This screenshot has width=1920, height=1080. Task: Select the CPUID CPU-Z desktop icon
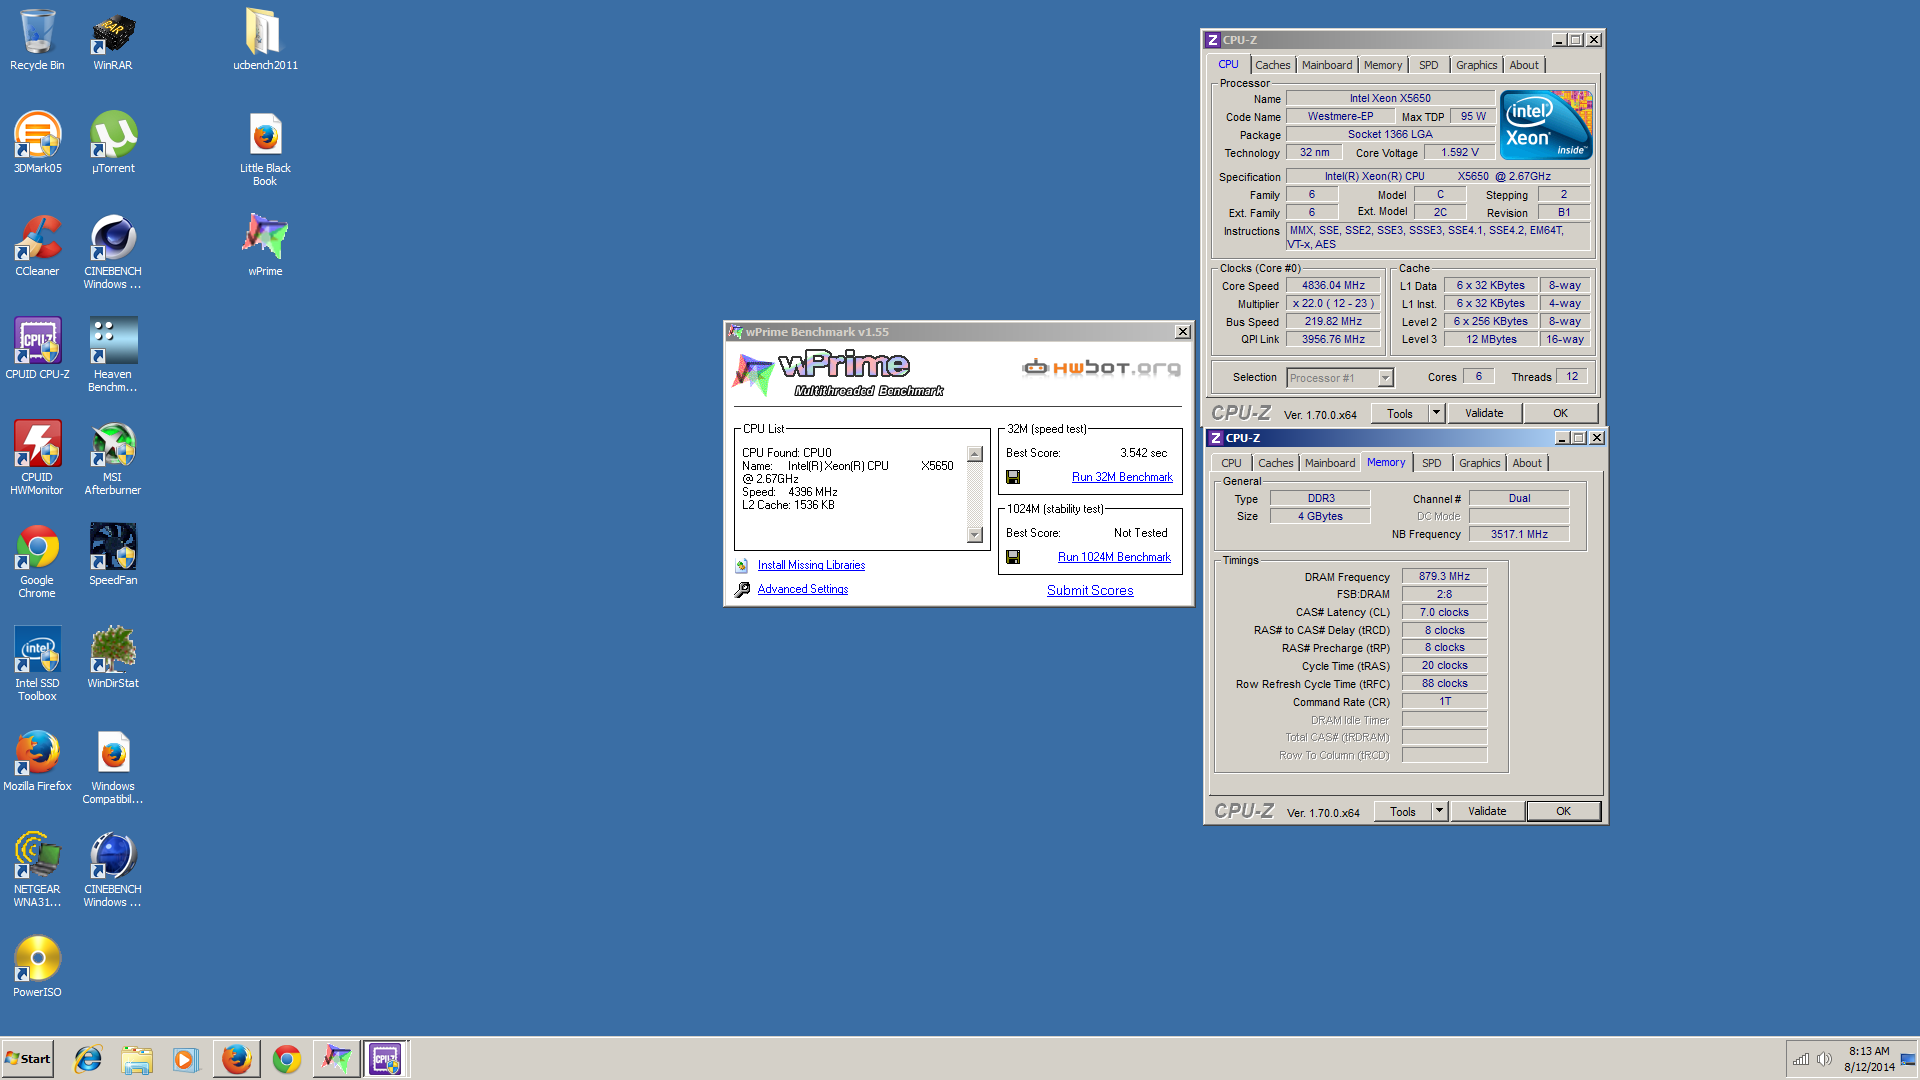pyautogui.click(x=37, y=349)
